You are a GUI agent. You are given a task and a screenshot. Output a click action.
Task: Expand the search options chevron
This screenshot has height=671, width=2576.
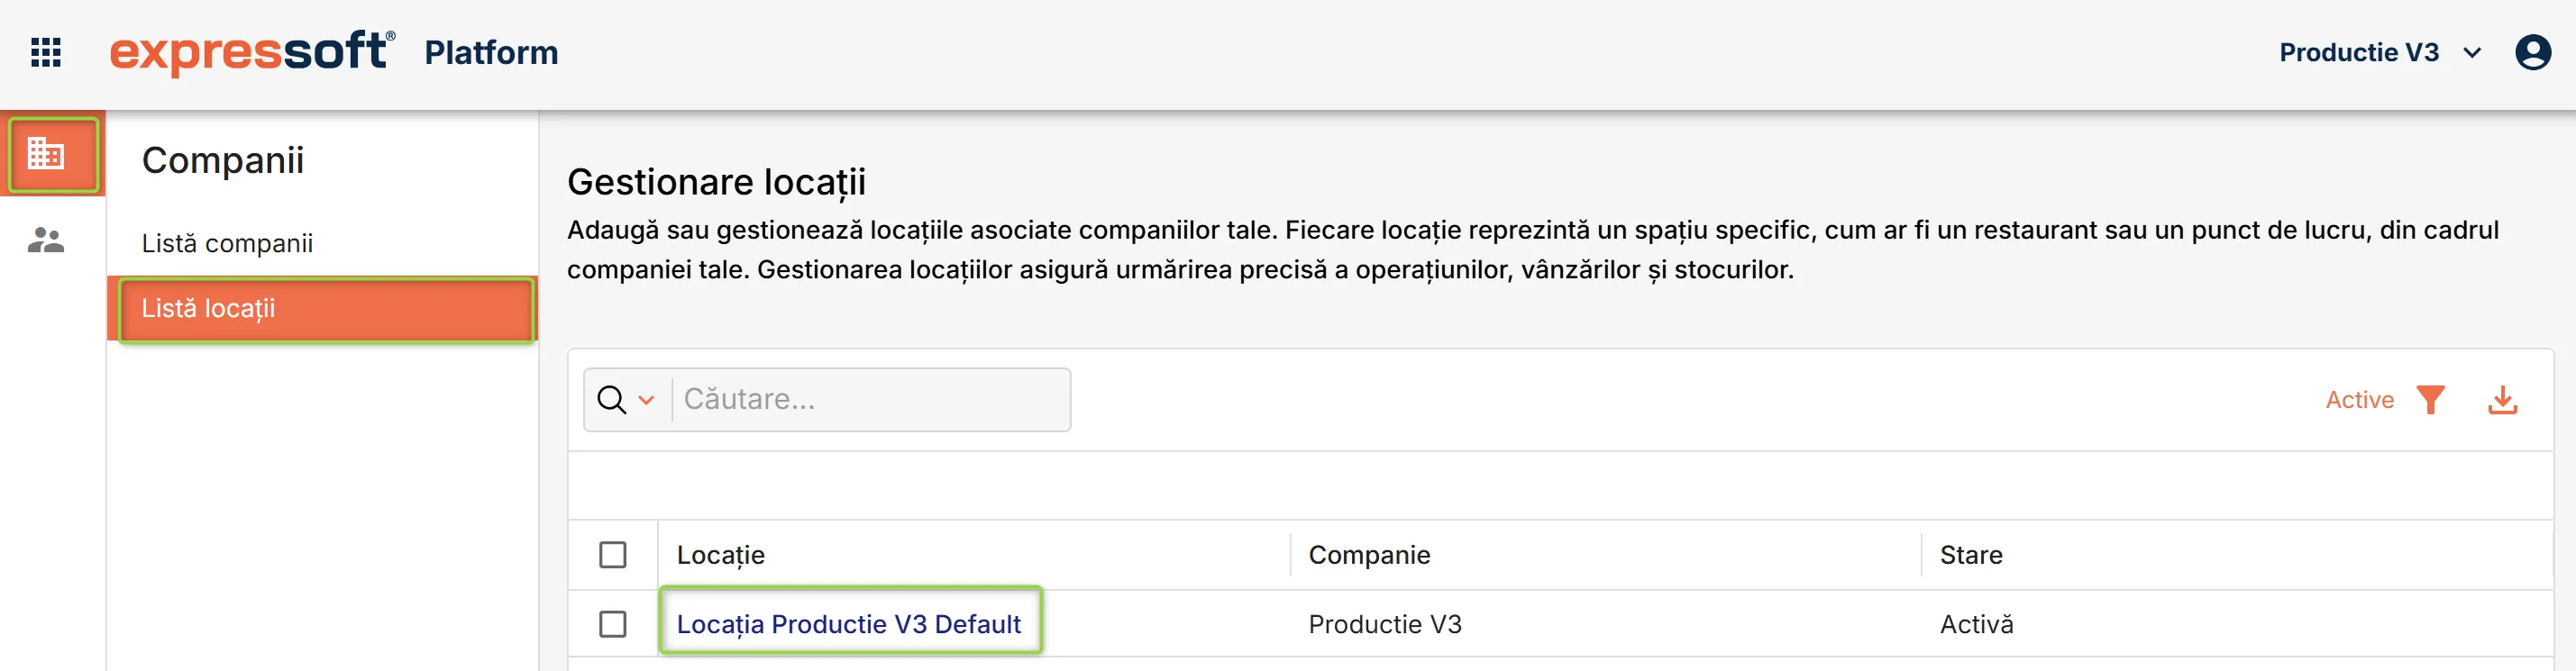646,400
